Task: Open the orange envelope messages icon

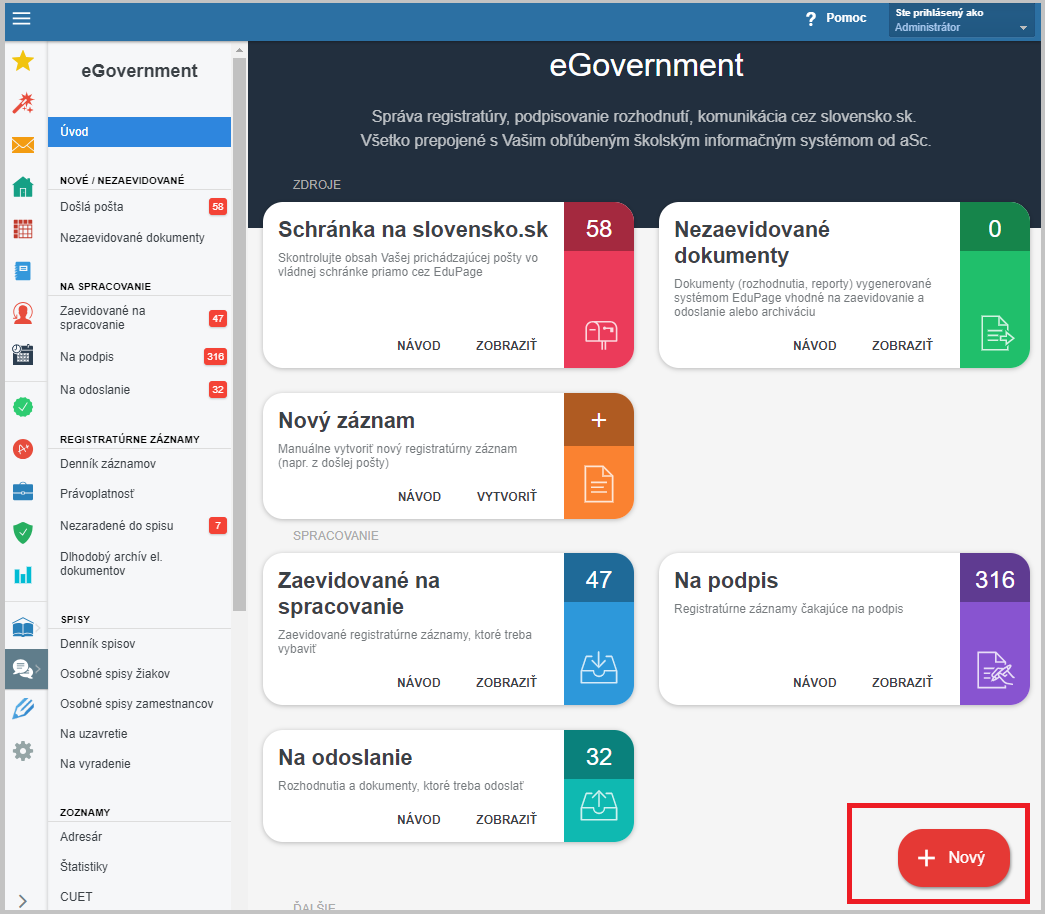Action: coord(23,145)
